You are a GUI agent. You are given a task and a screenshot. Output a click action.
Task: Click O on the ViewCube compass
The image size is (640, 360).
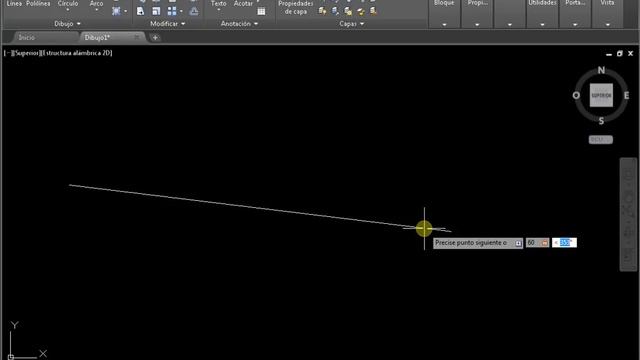(x=576, y=96)
